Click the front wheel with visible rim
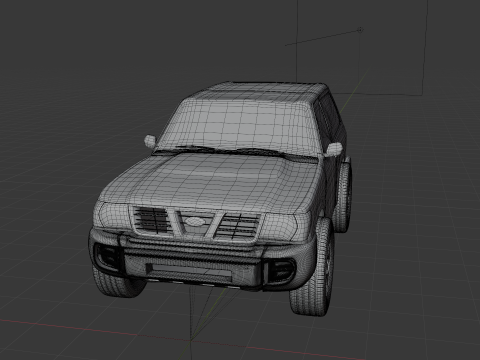The width and height of the screenshot is (480, 360). pos(313,267)
